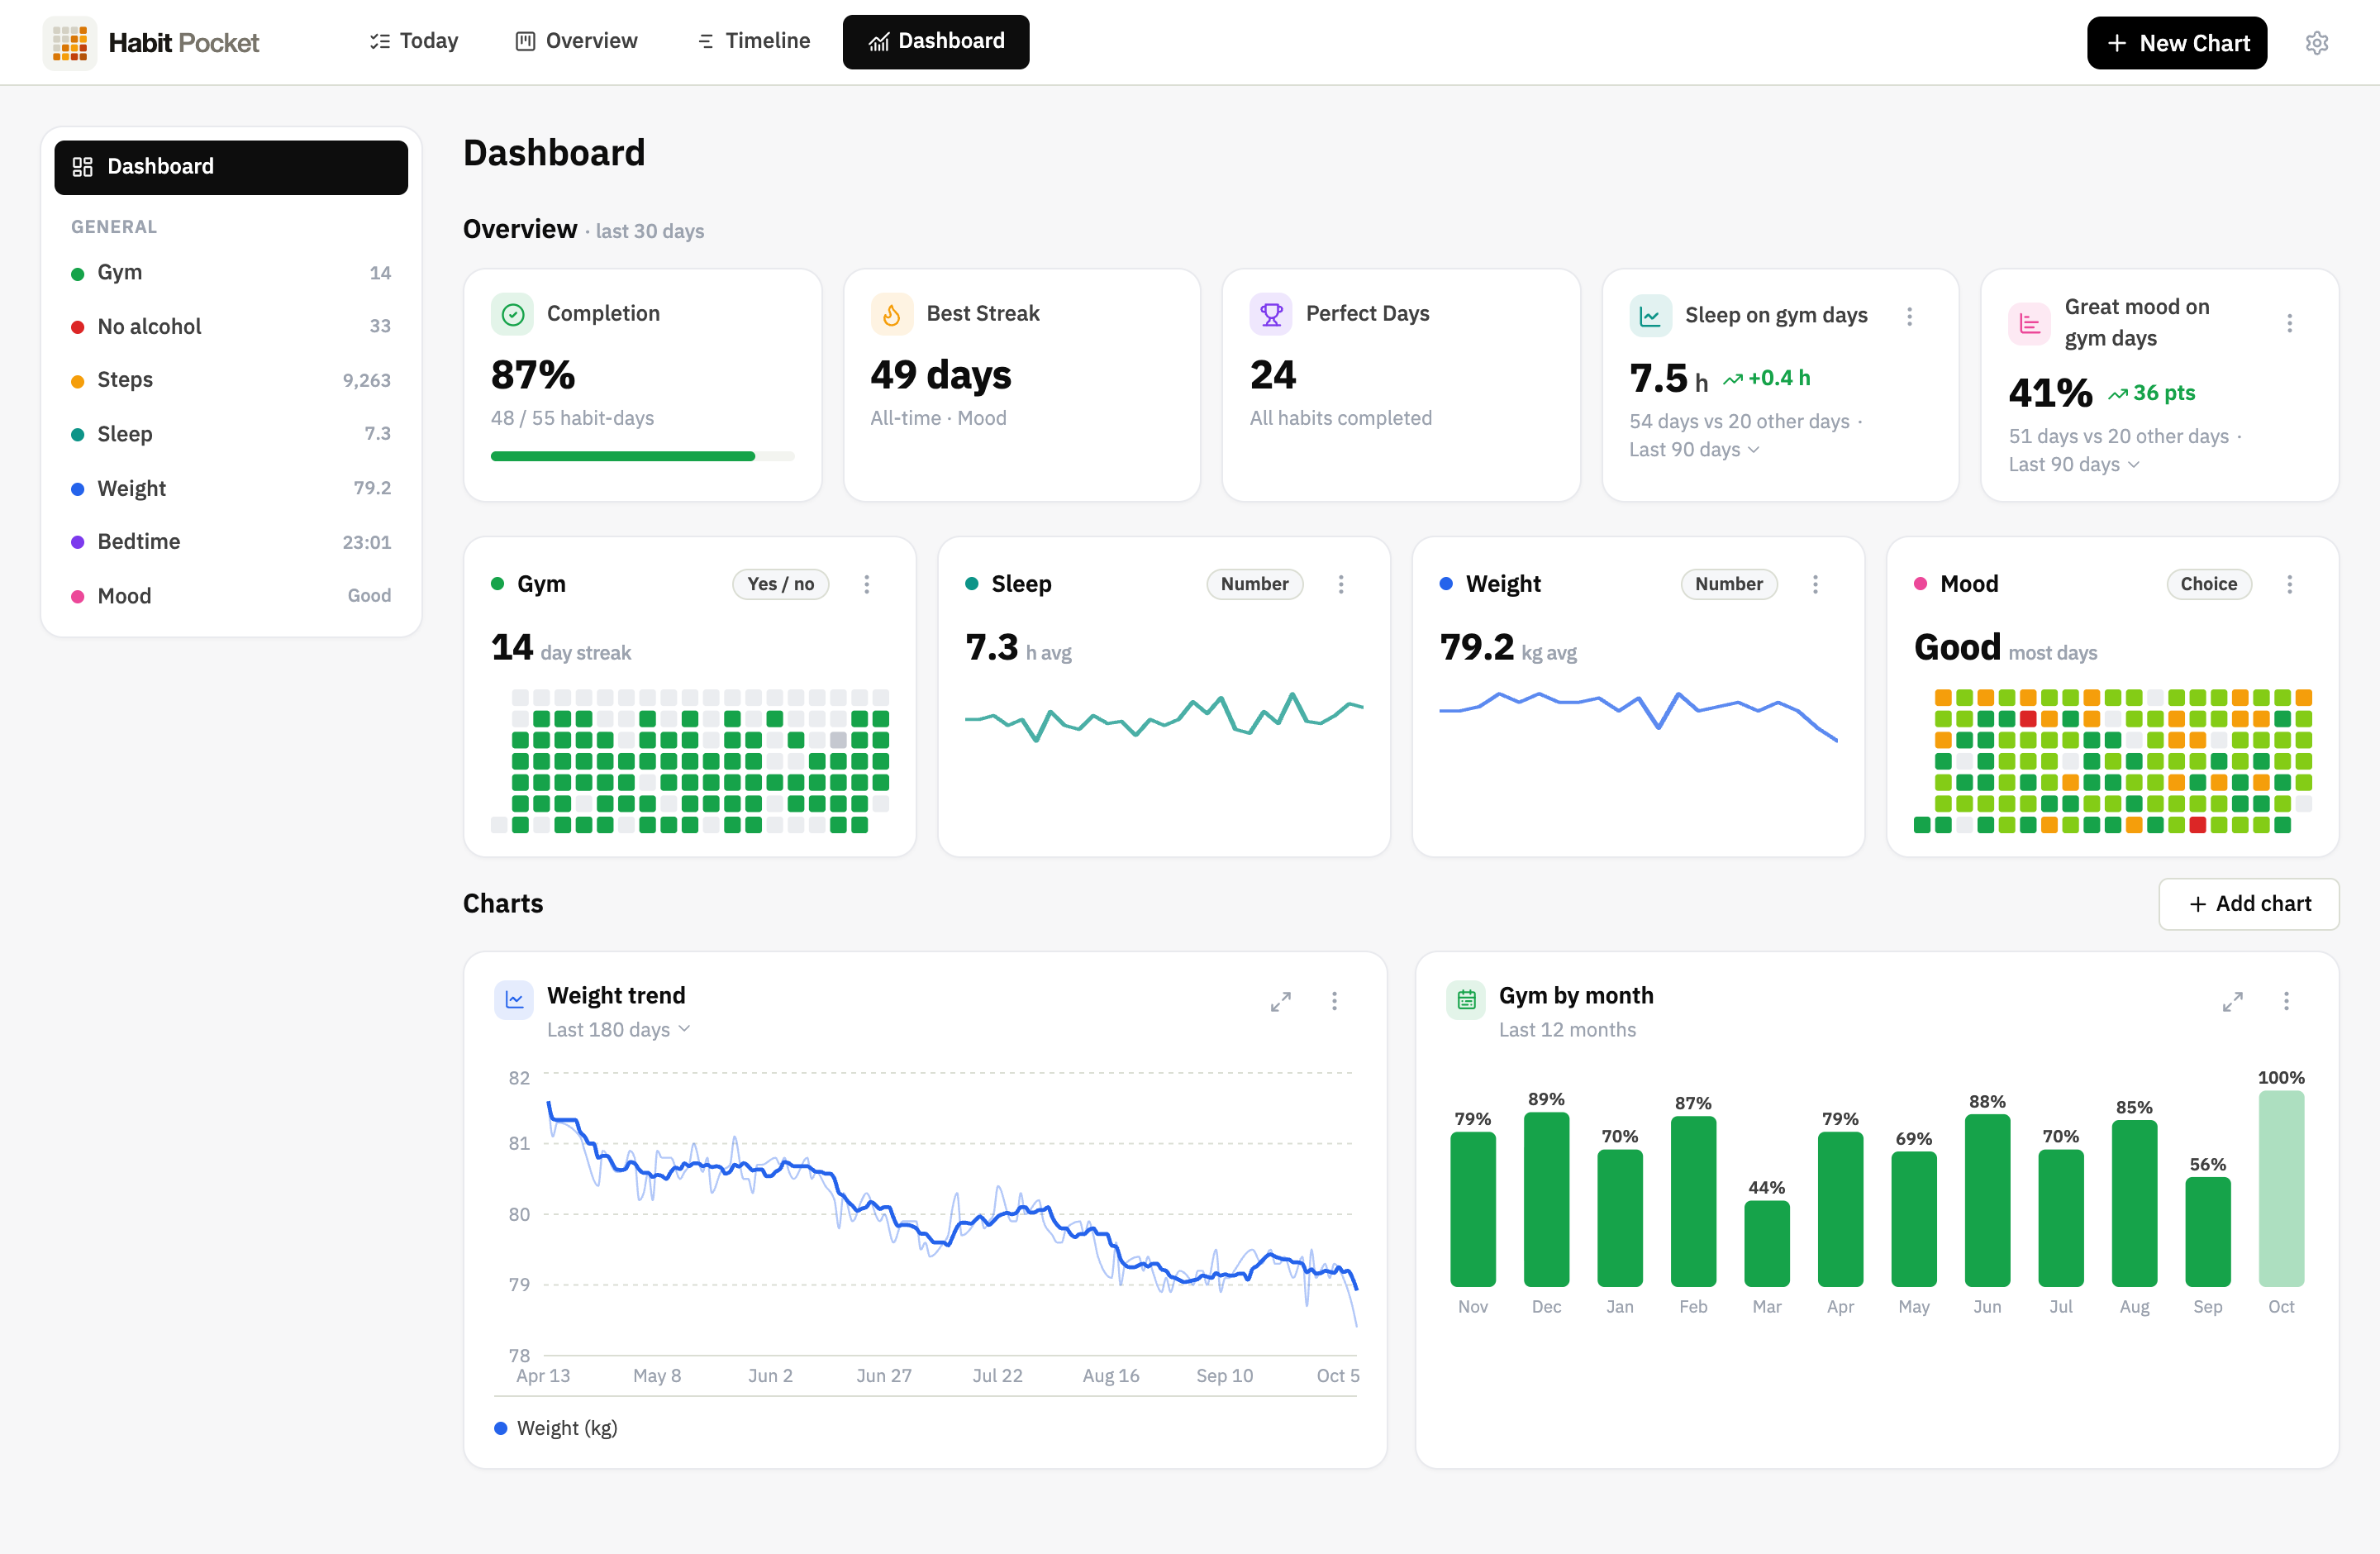Click the Yes / no badge on Gym card

[780, 584]
